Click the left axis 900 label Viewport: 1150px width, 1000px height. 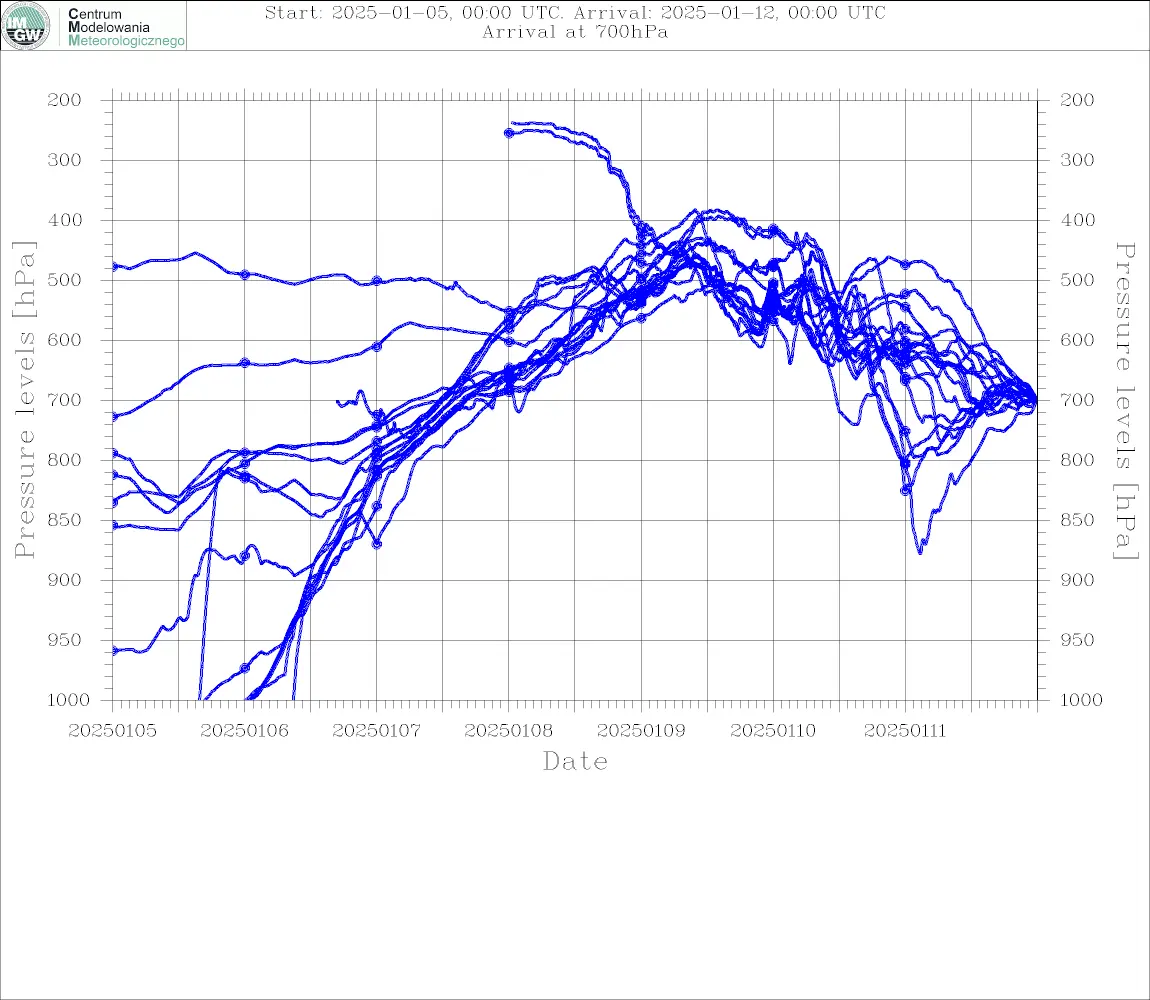click(x=65, y=580)
